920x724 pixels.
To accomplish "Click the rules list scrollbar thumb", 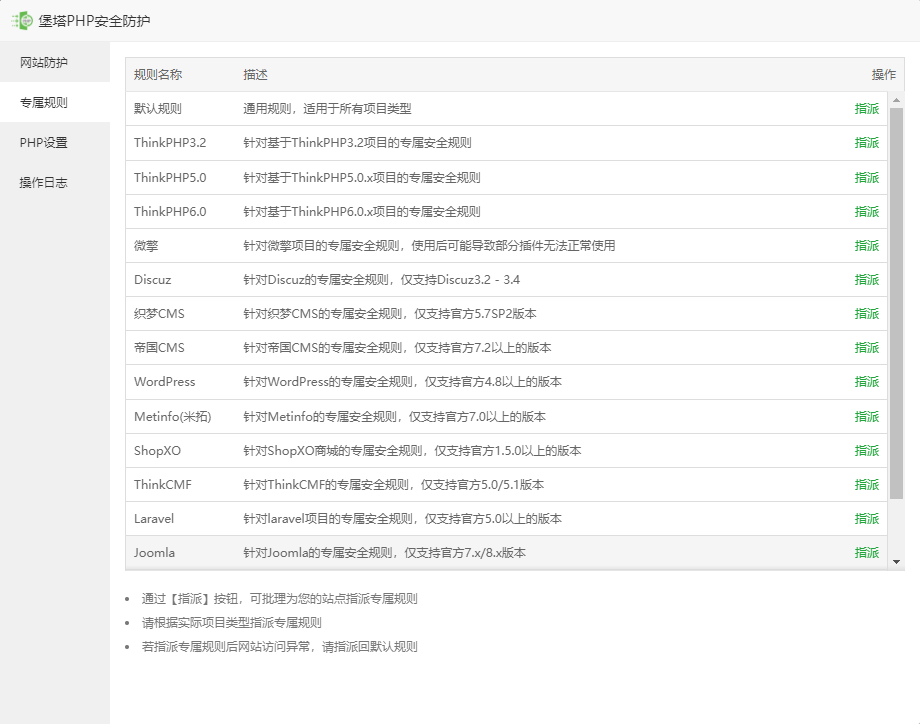I will (896, 303).
